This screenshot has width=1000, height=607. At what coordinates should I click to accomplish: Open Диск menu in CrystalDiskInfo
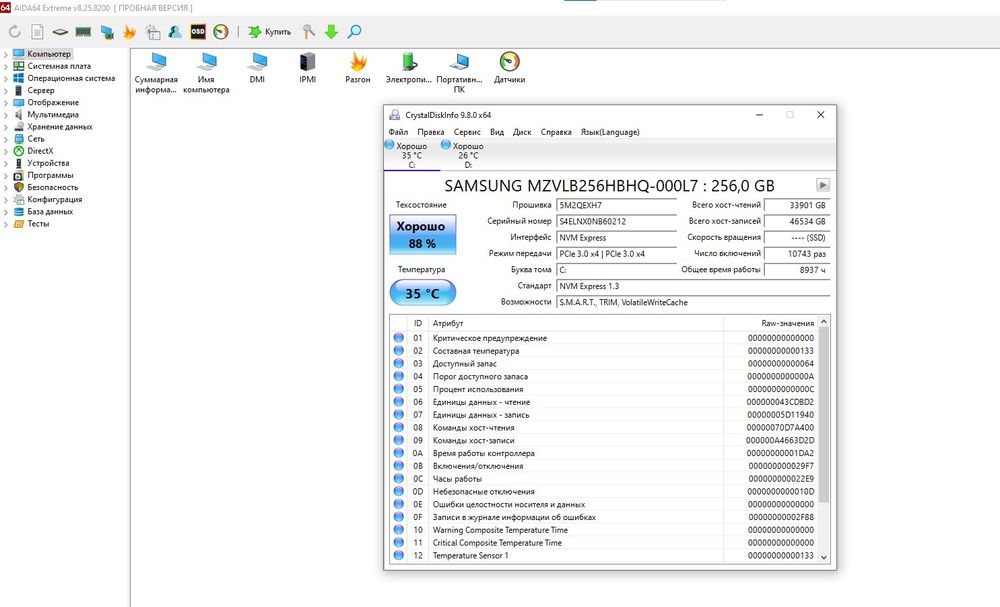click(x=522, y=132)
